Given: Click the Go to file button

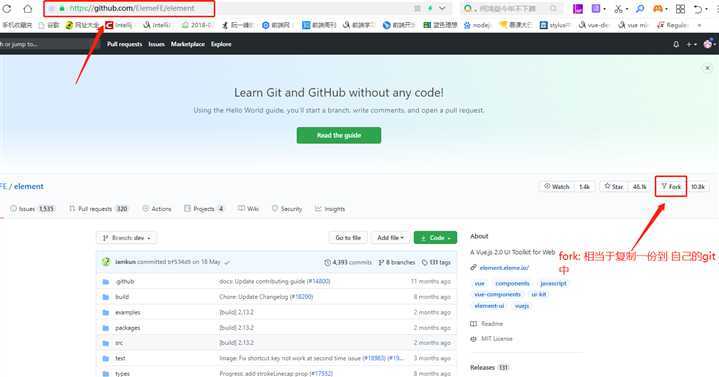Looking at the screenshot, I should click(348, 238).
